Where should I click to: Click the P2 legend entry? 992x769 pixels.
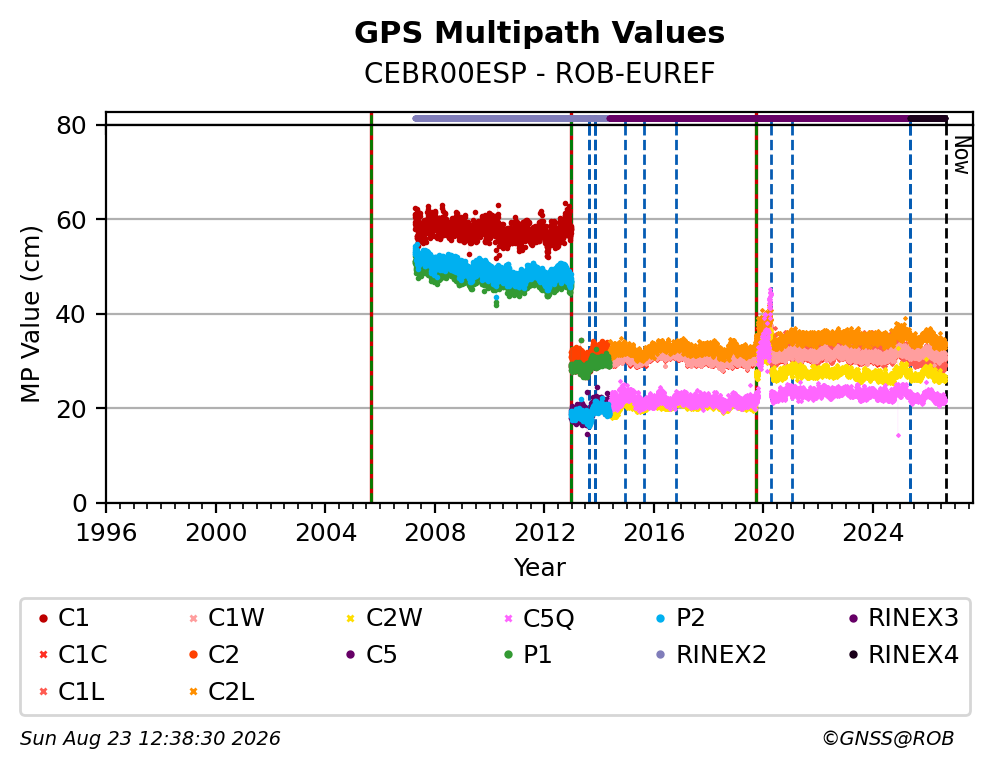pos(680,618)
